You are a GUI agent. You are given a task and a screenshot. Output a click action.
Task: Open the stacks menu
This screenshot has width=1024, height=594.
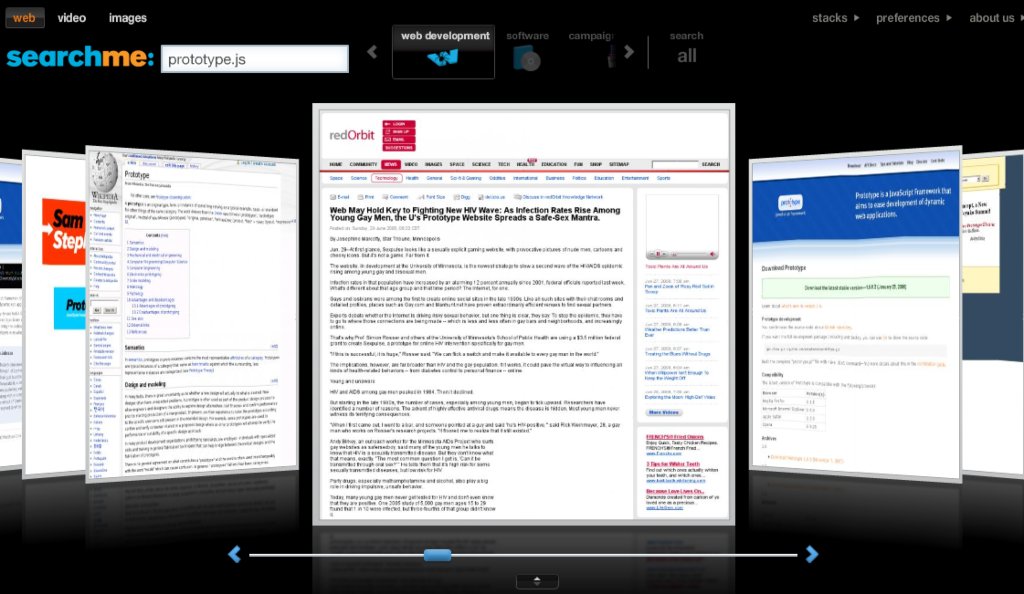pyautogui.click(x=835, y=18)
